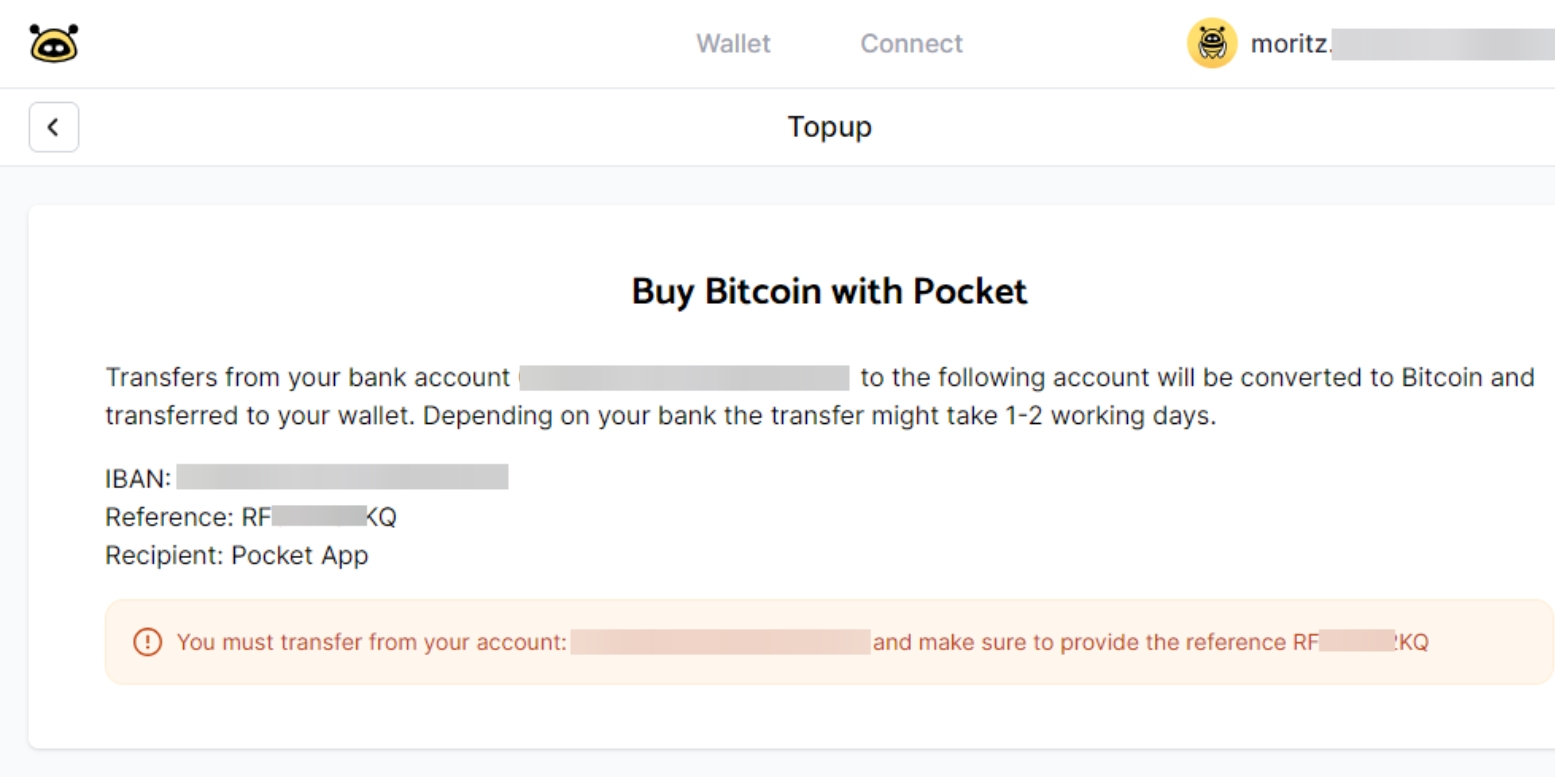This screenshot has width=1555, height=777.
Task: Click the Reference code line
Action: pyautogui.click(x=252, y=517)
